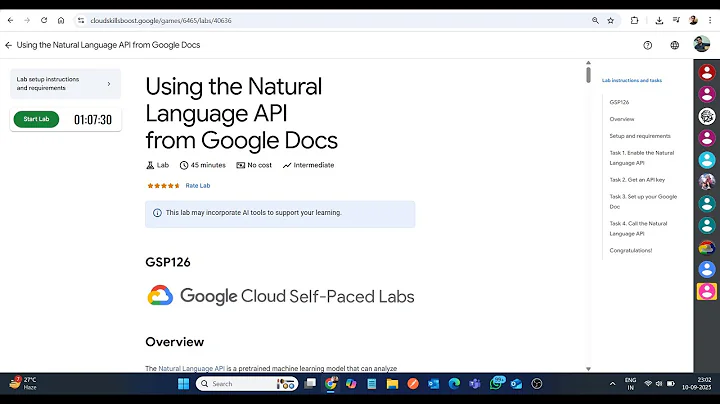Open Microsoft Teams from the taskbar
Screen dimensions: 720x404
tap(475, 384)
